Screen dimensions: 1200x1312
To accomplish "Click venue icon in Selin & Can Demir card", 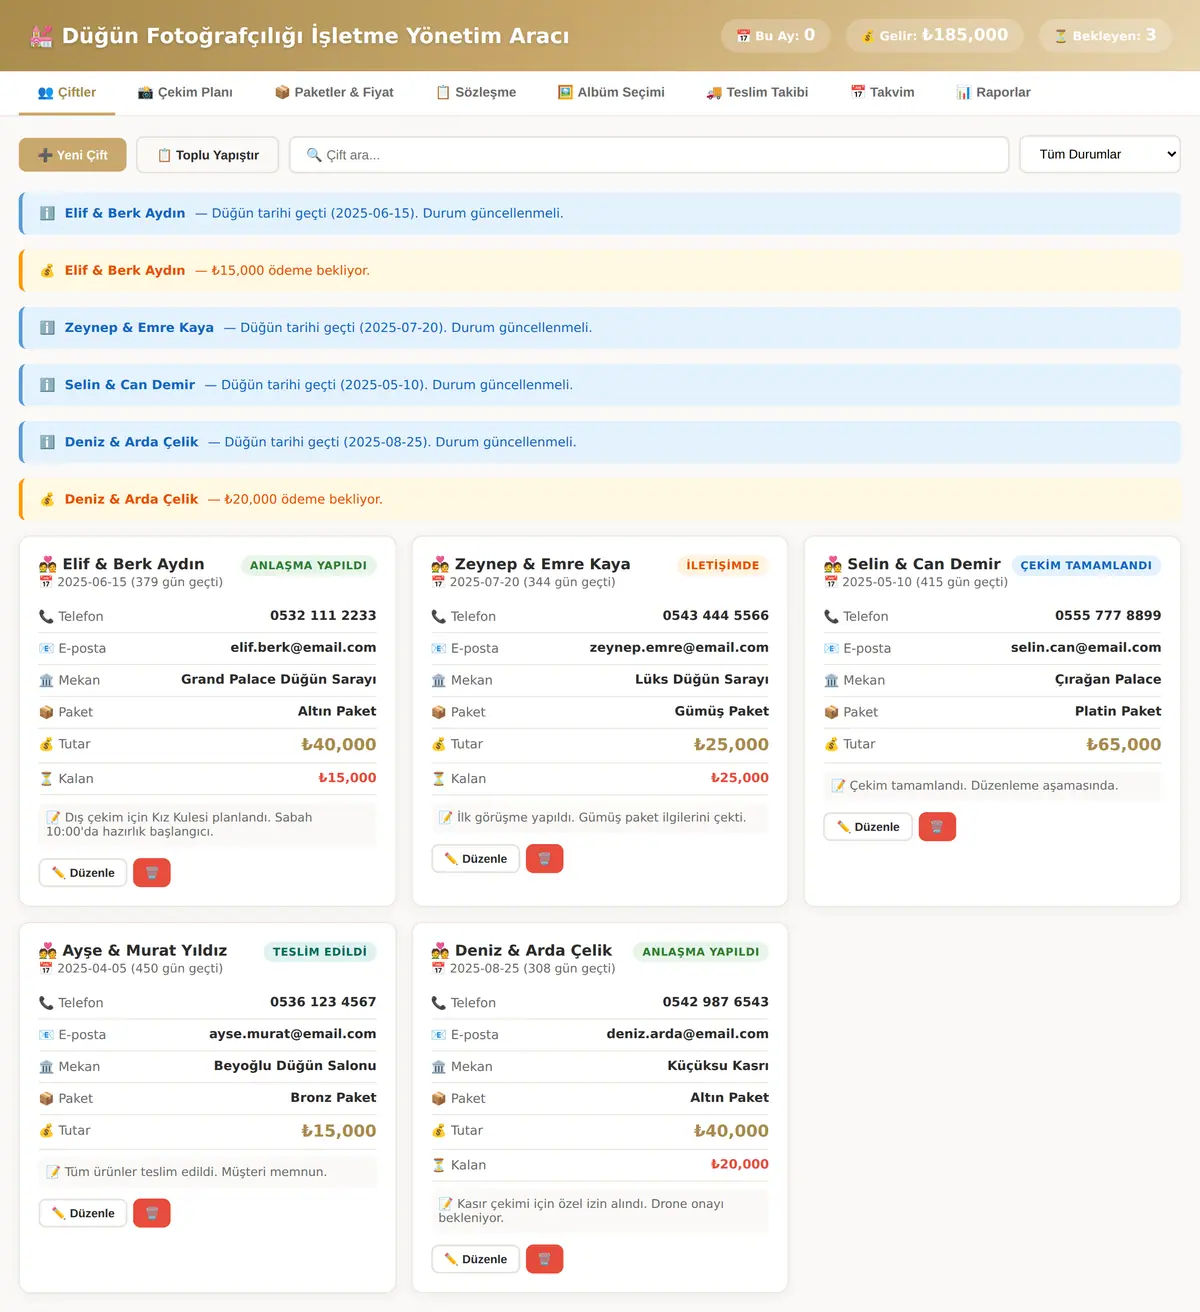I will 831,680.
